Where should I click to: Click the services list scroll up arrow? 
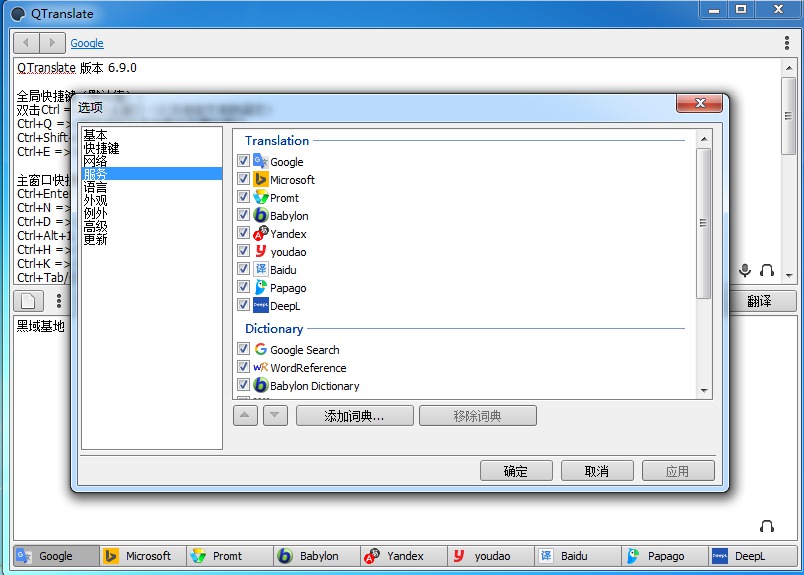point(704,139)
